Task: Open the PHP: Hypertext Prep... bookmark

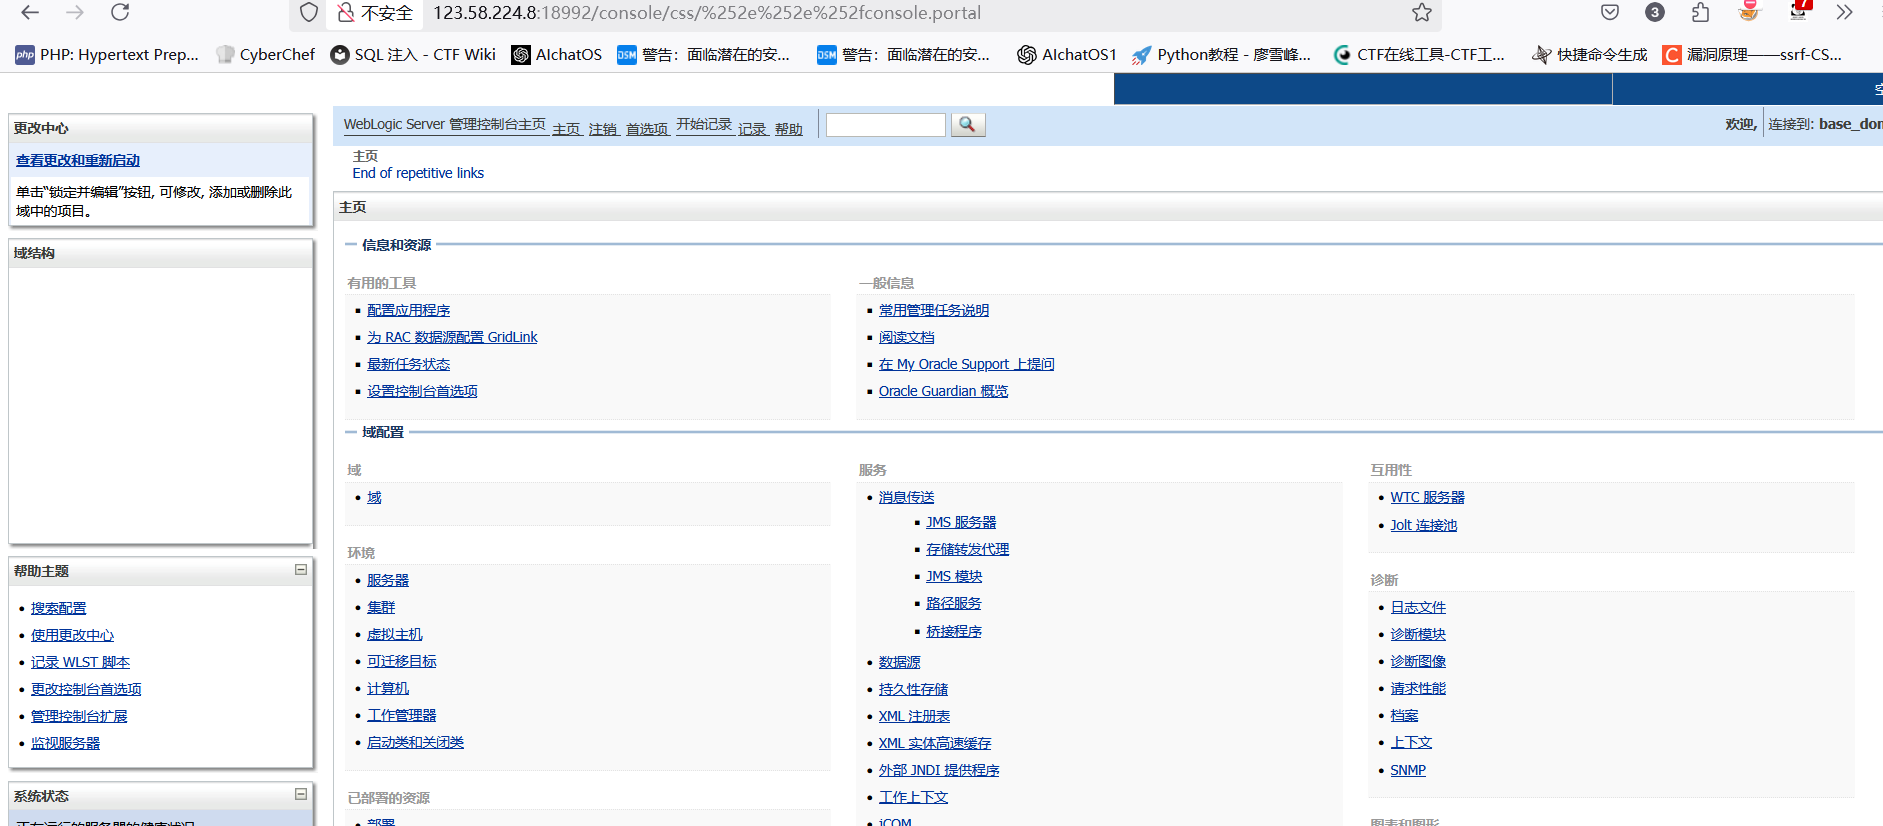Action: [107, 55]
